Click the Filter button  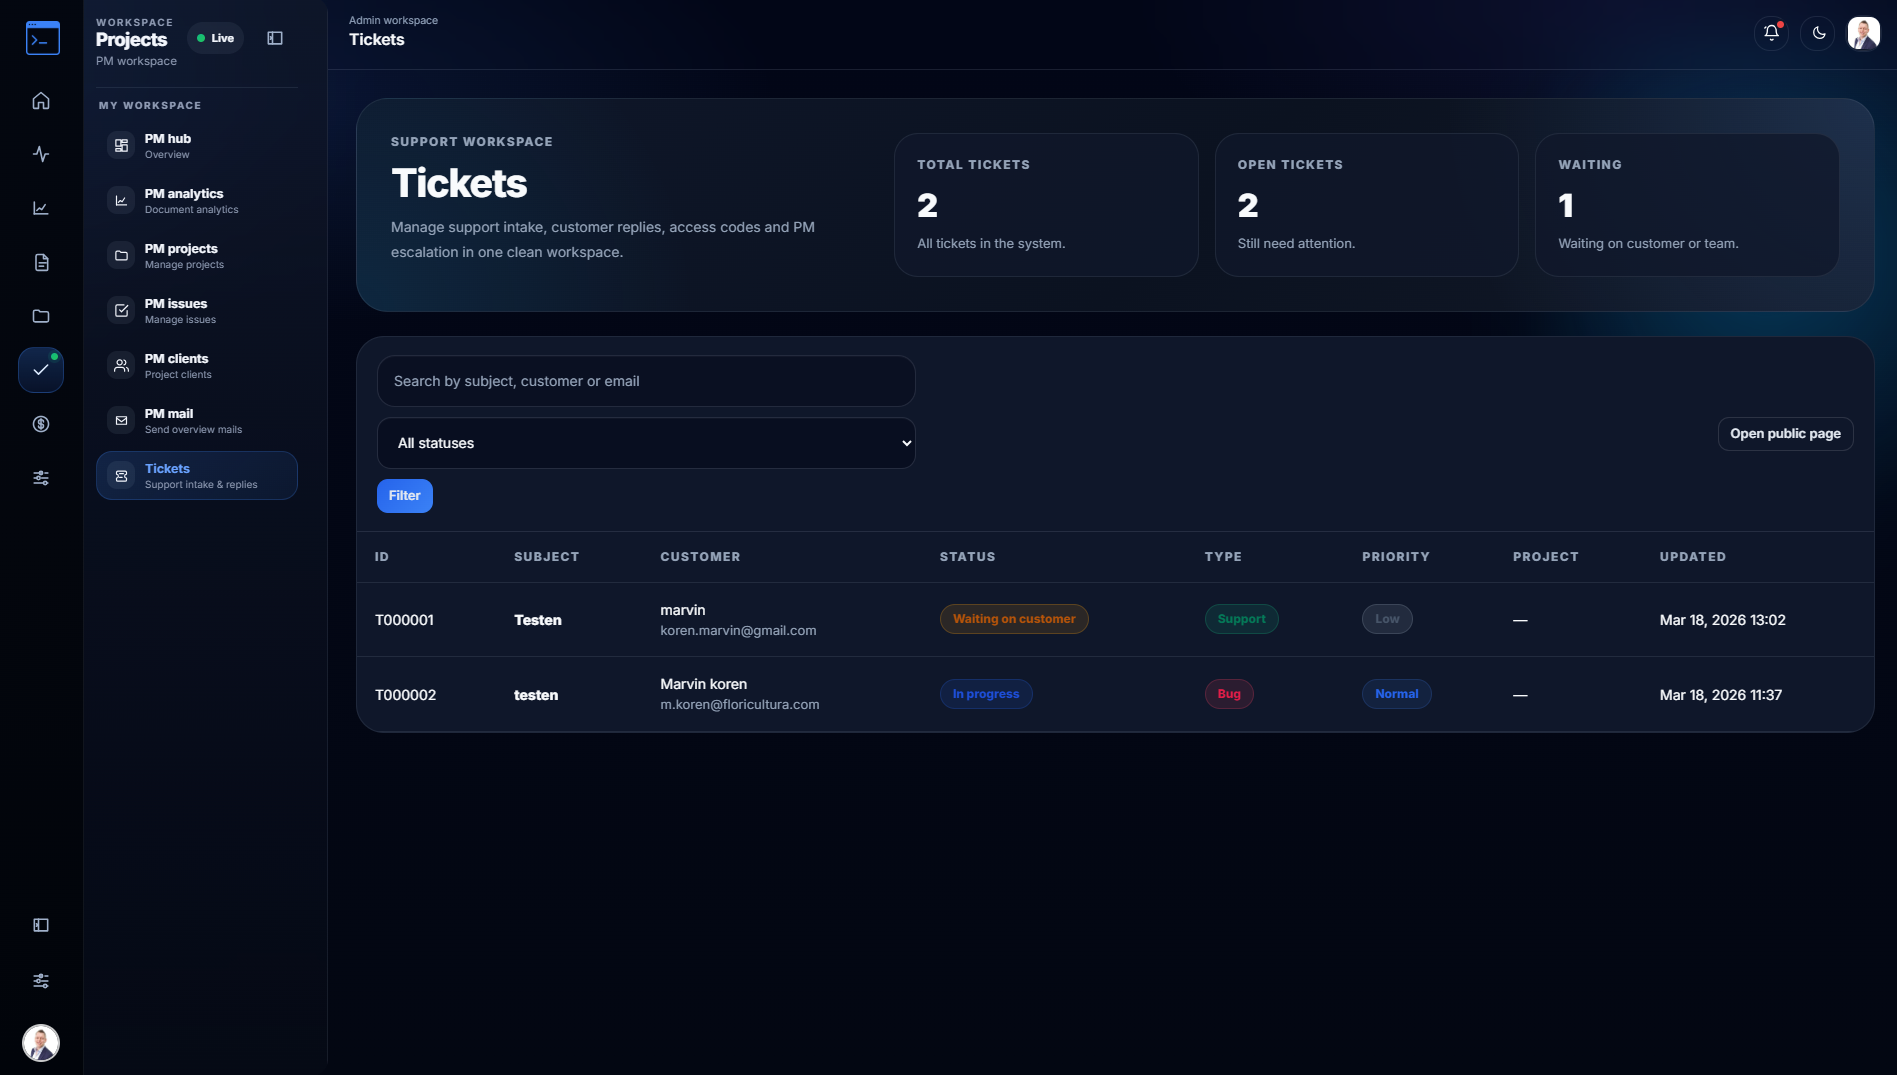click(x=404, y=495)
